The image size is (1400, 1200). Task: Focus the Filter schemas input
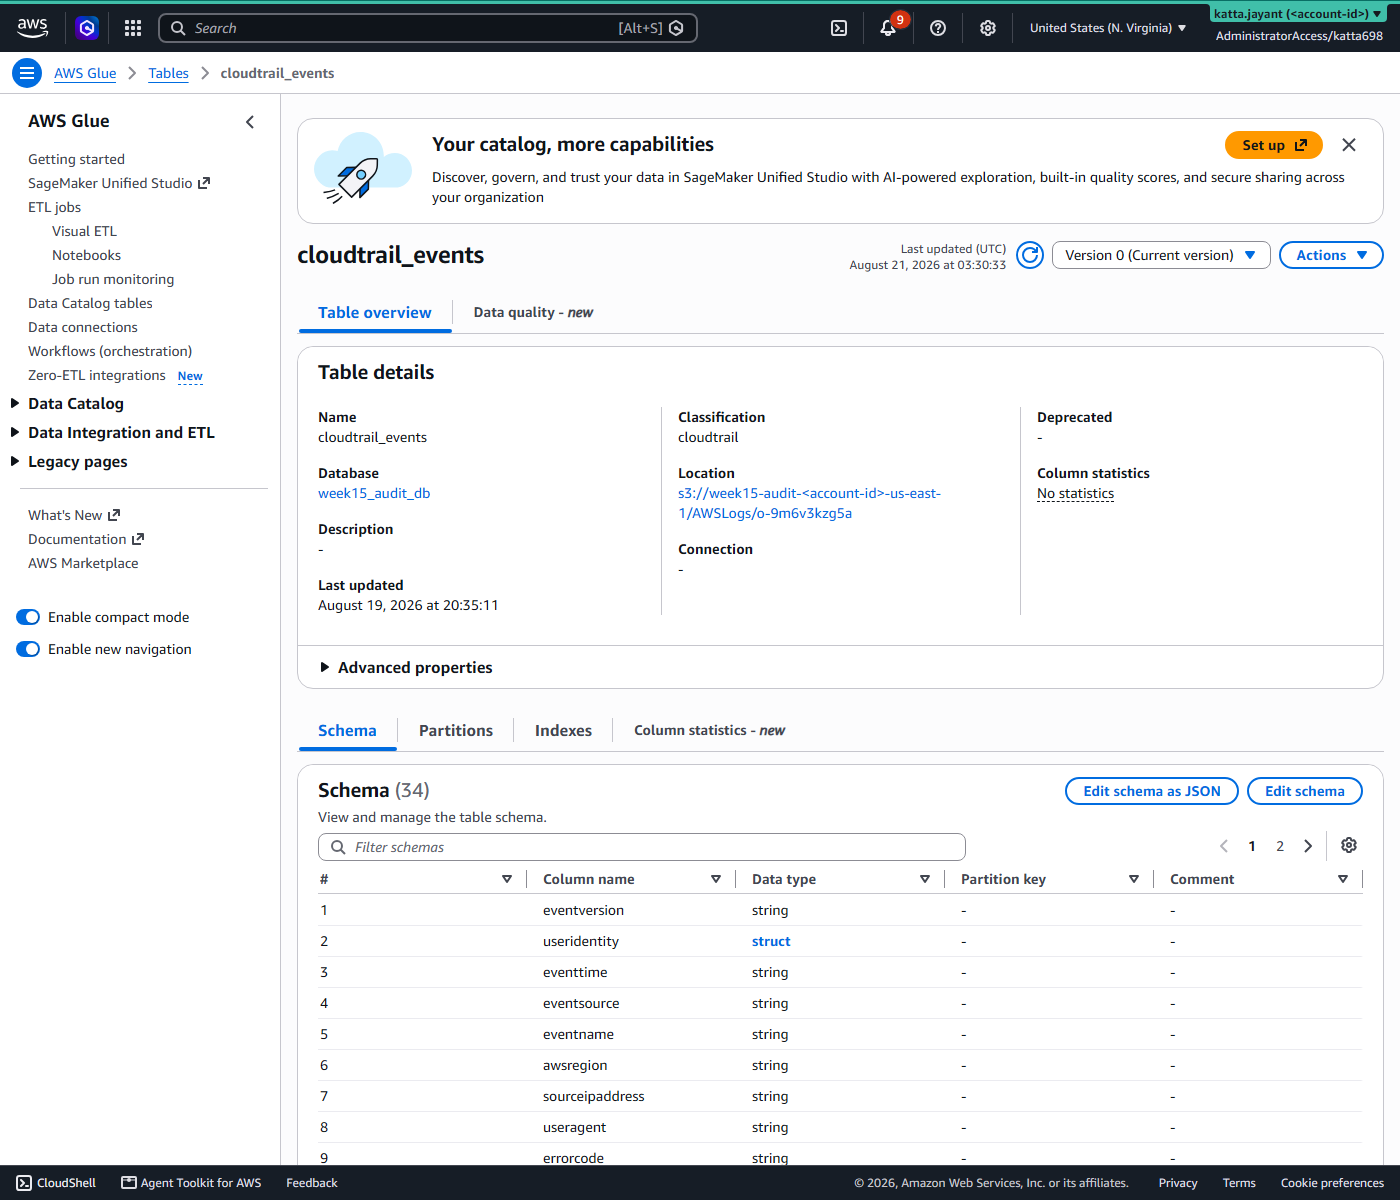[642, 847]
